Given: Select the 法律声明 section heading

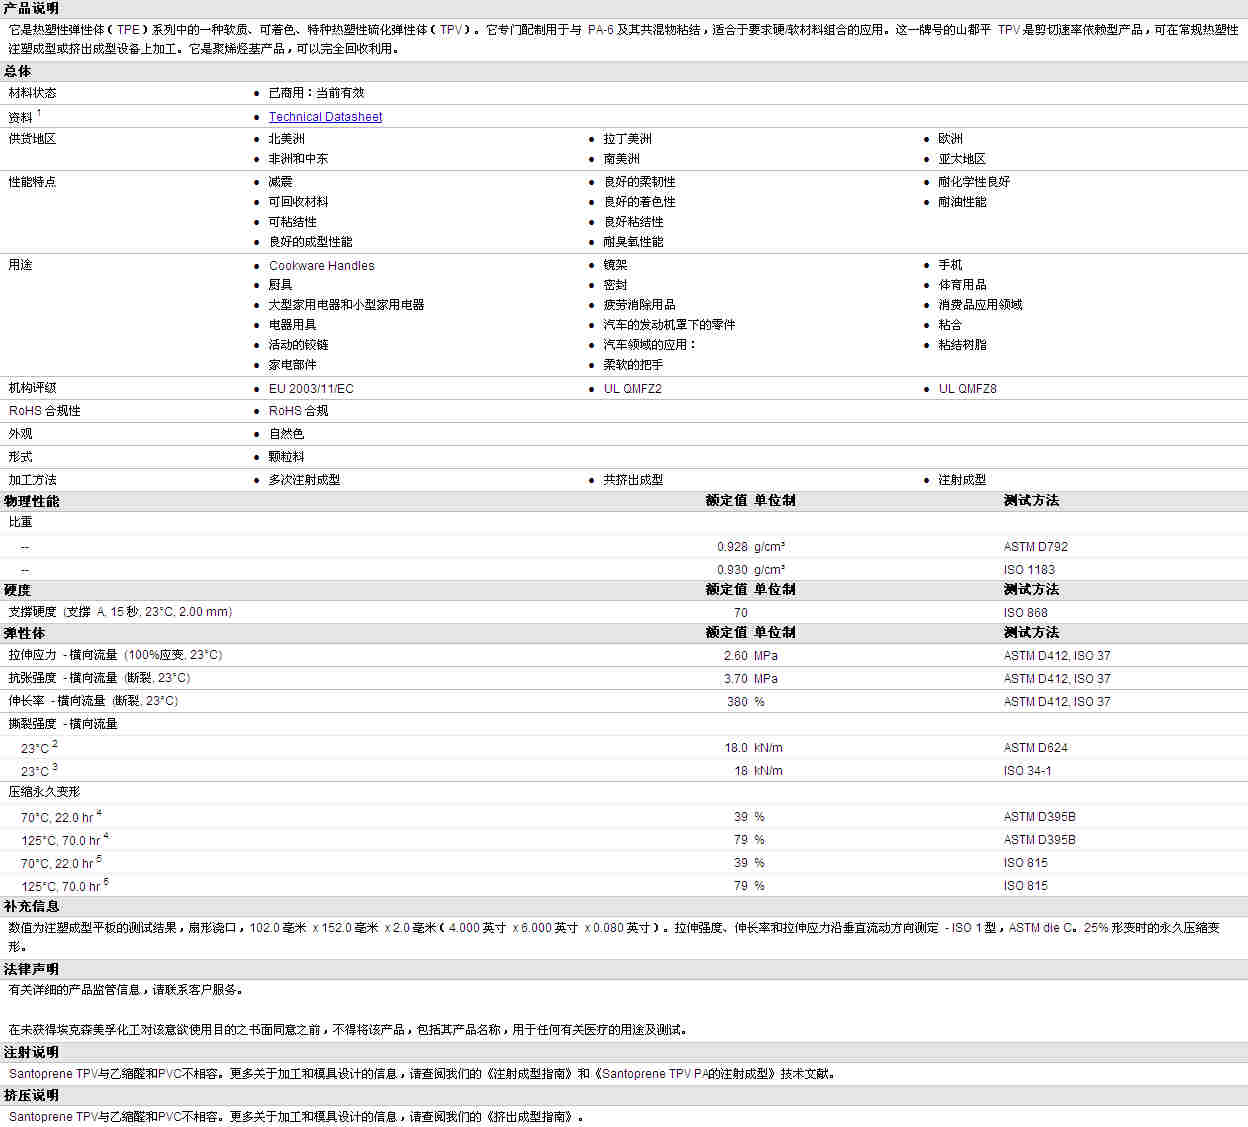Looking at the screenshot, I should [x=31, y=969].
